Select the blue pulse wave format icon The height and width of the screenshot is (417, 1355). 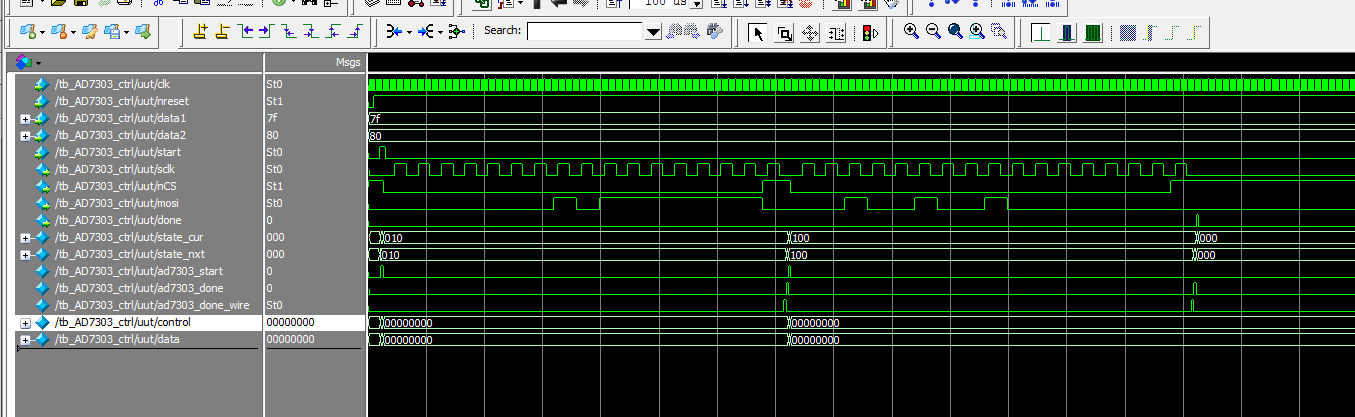pos(1066,33)
